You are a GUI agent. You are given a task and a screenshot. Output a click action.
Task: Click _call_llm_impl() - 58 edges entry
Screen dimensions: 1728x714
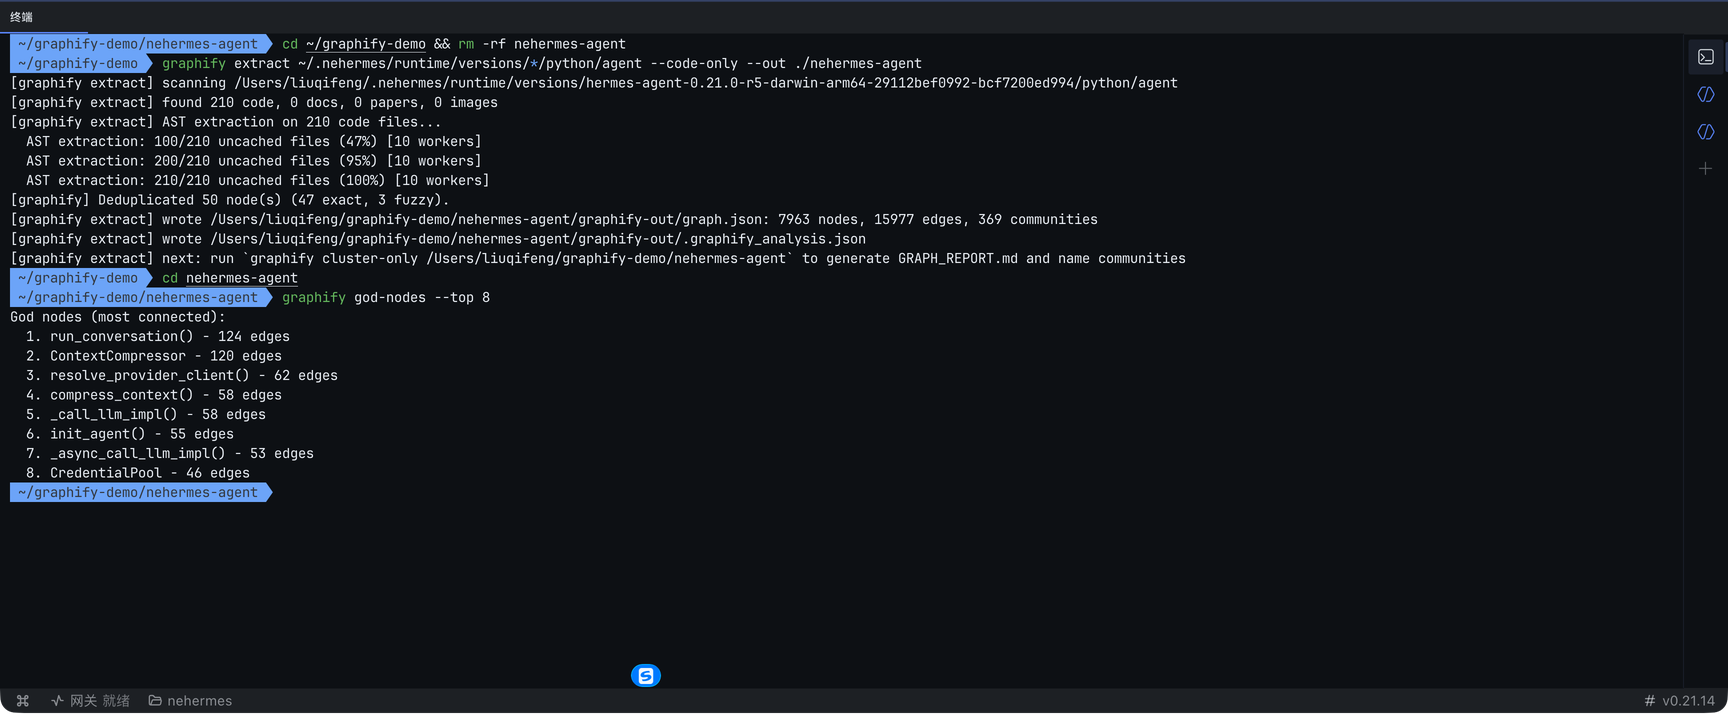point(146,415)
